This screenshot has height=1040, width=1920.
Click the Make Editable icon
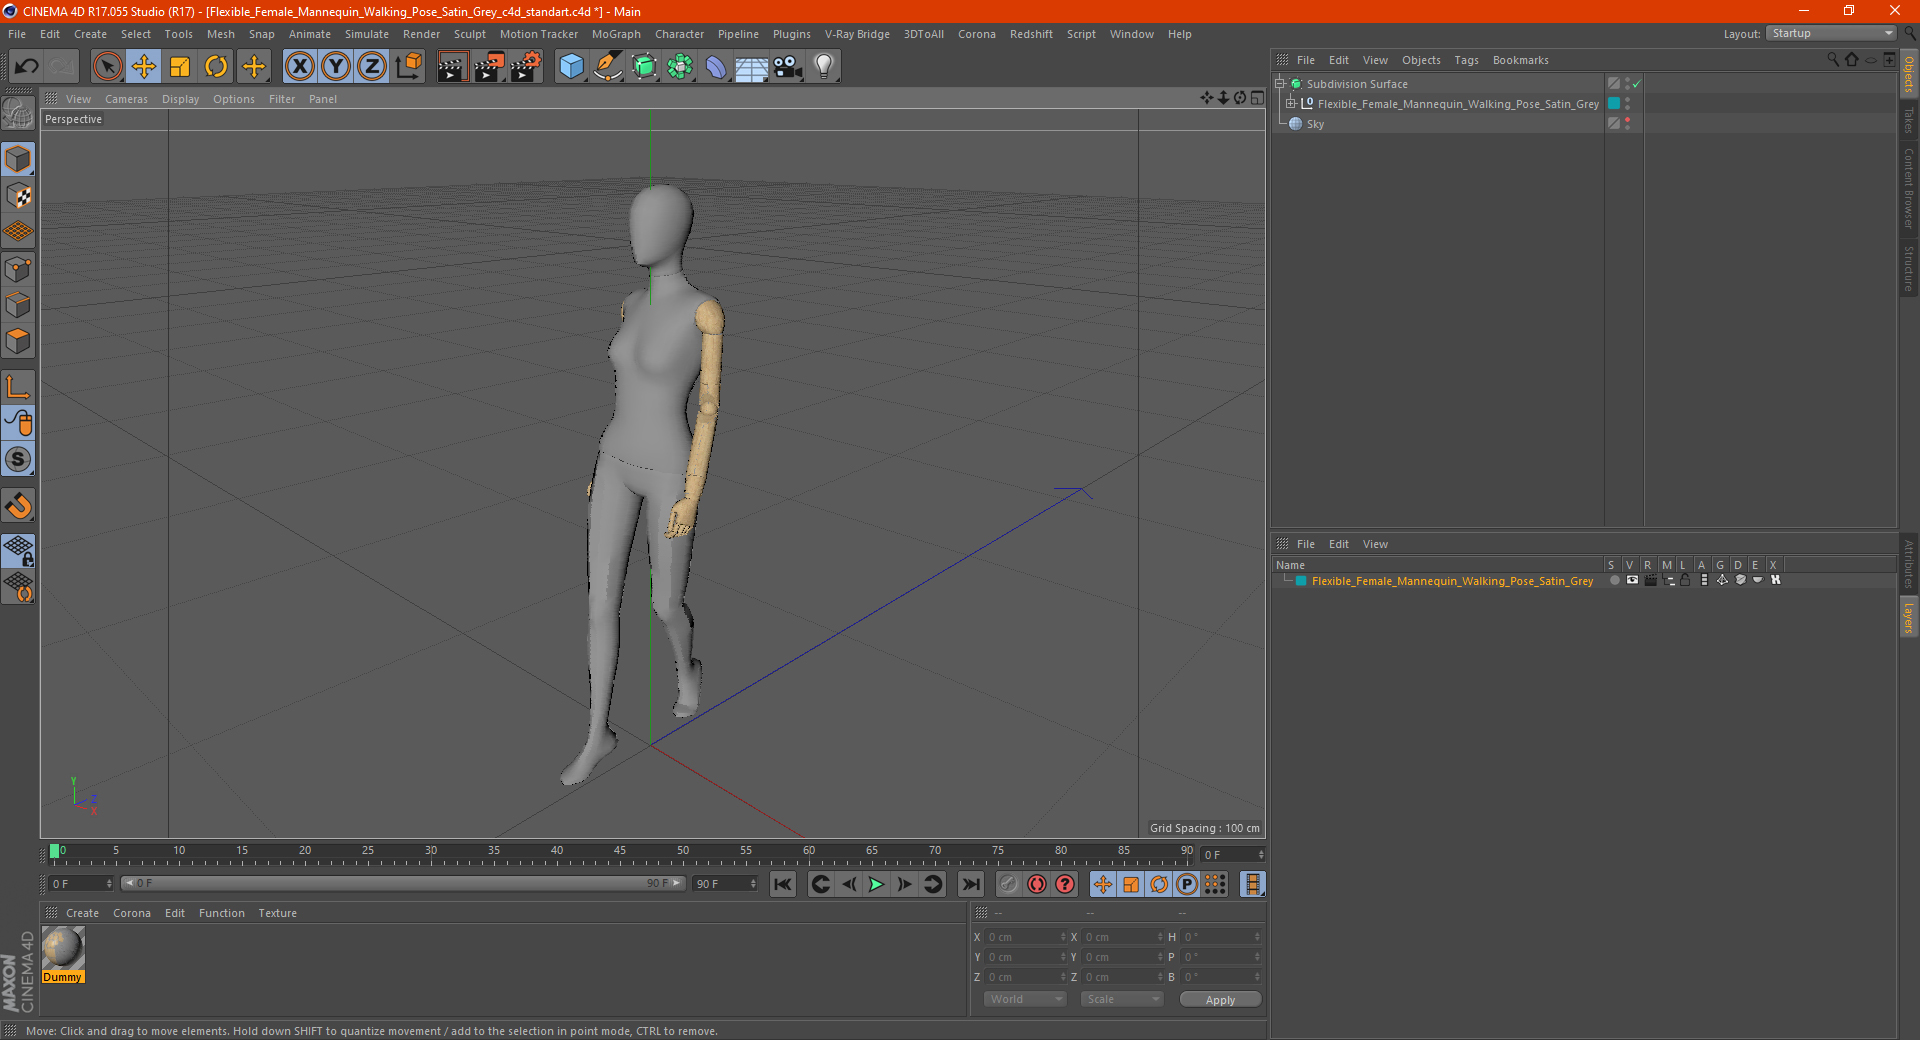click(x=18, y=113)
